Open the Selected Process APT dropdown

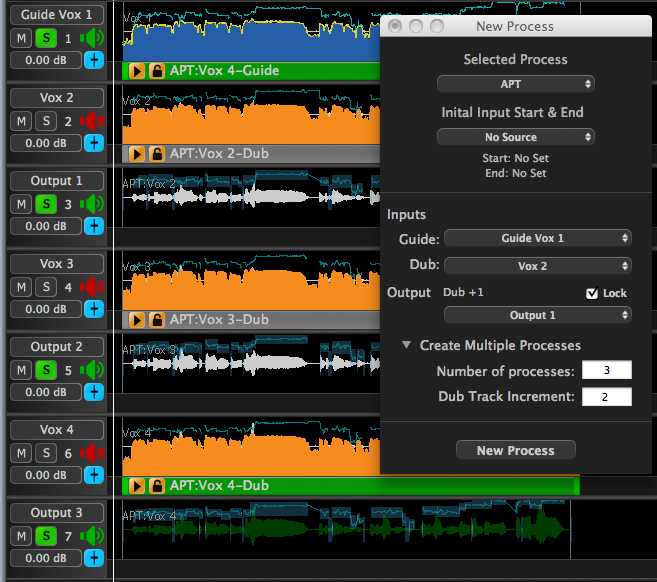pos(516,84)
